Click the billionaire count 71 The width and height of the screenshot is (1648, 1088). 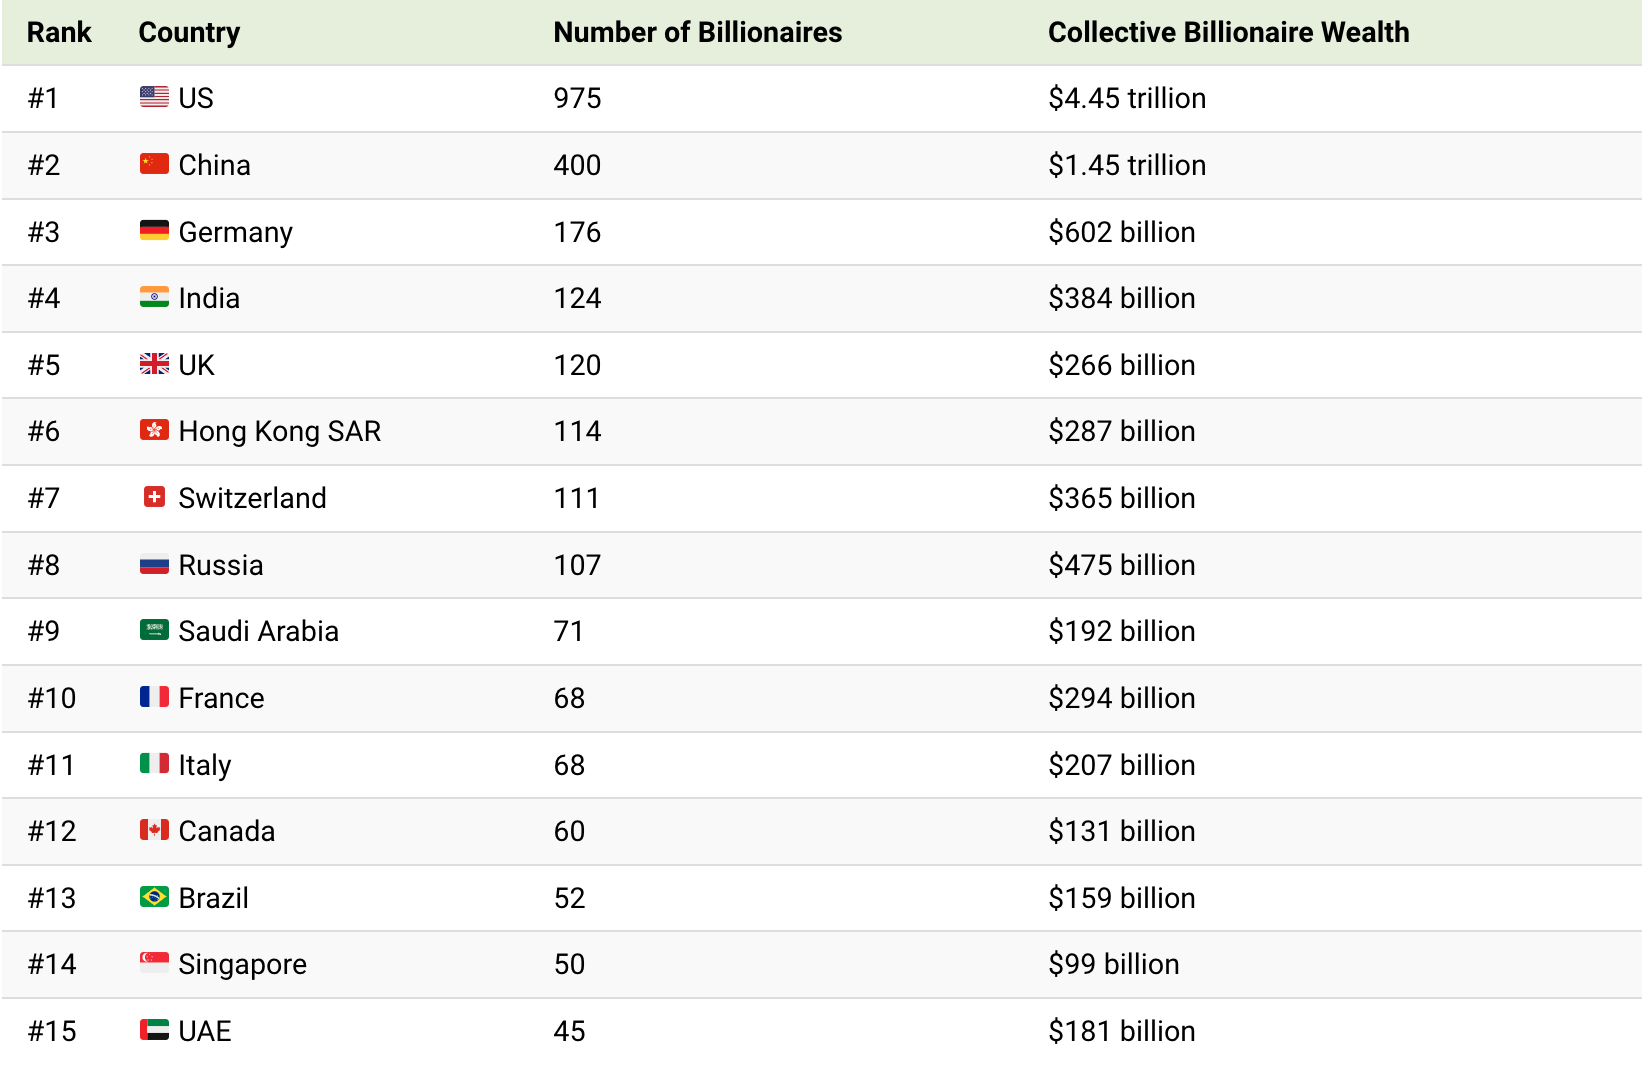point(569,631)
